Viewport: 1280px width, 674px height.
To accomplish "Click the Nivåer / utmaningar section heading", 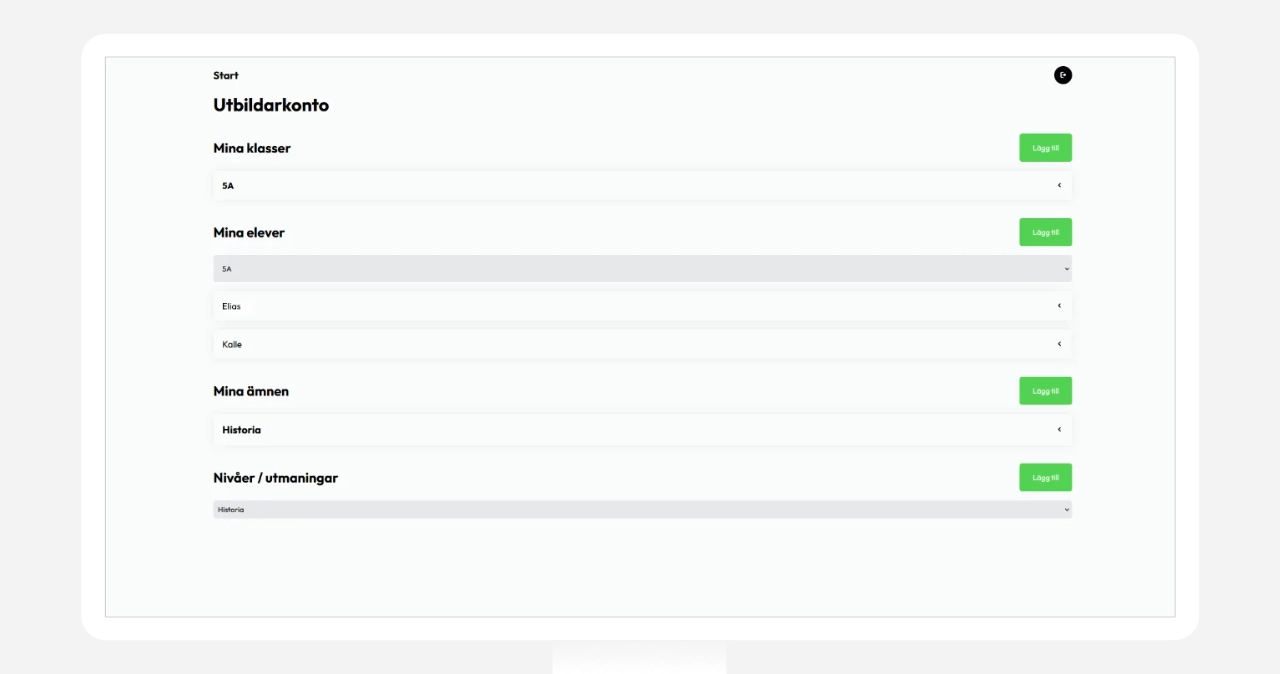I will click(x=275, y=478).
